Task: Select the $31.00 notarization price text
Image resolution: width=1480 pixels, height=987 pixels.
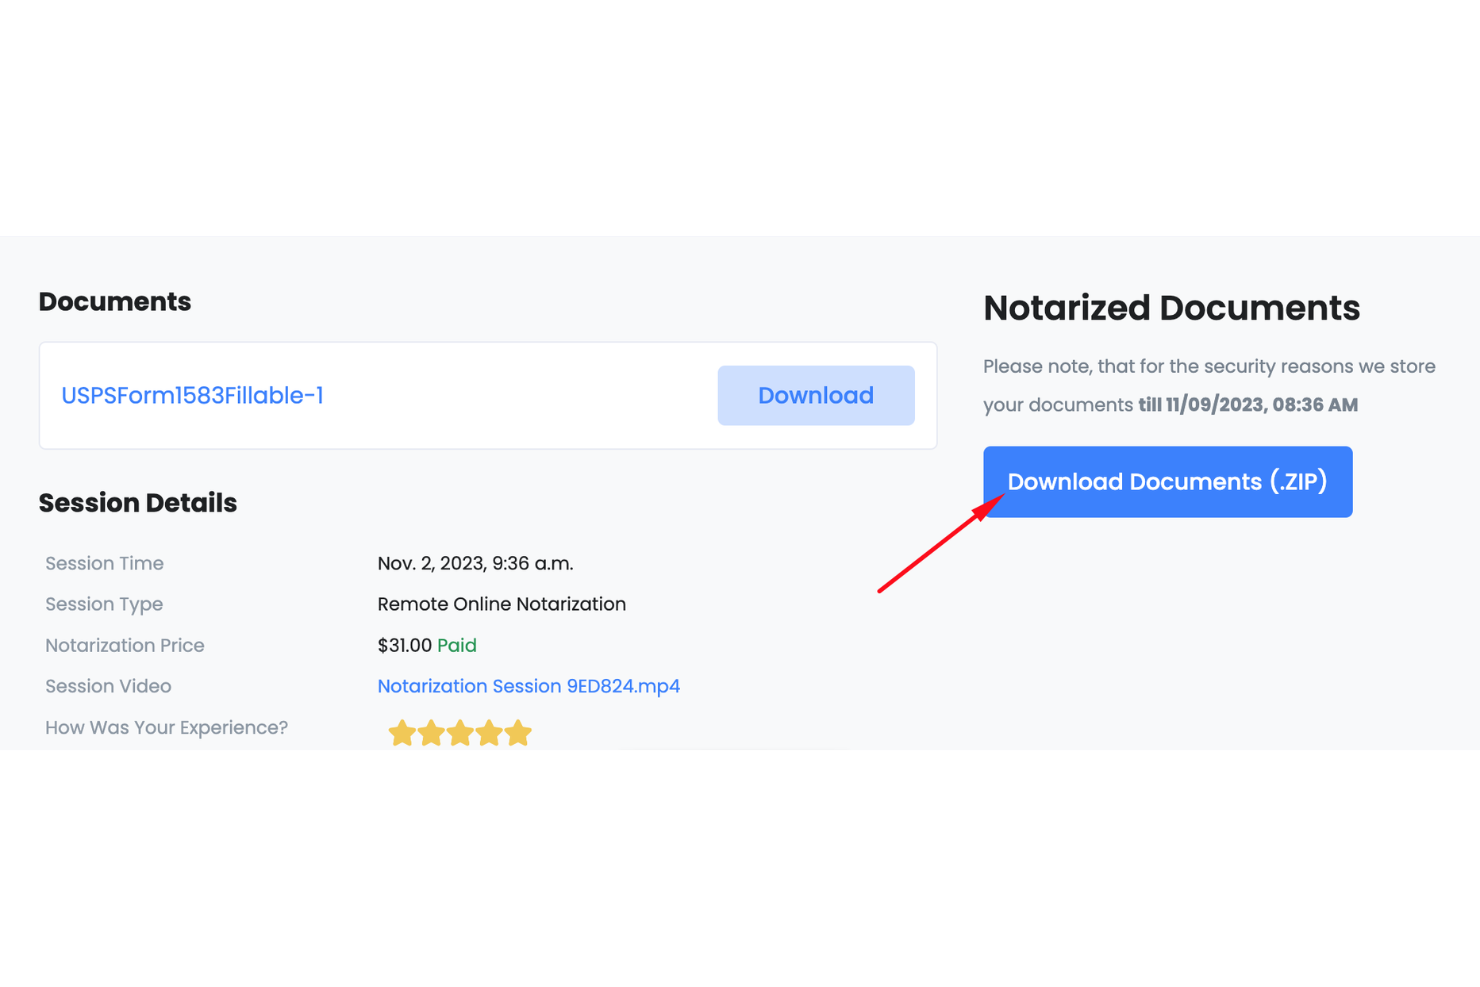Action: tap(404, 645)
